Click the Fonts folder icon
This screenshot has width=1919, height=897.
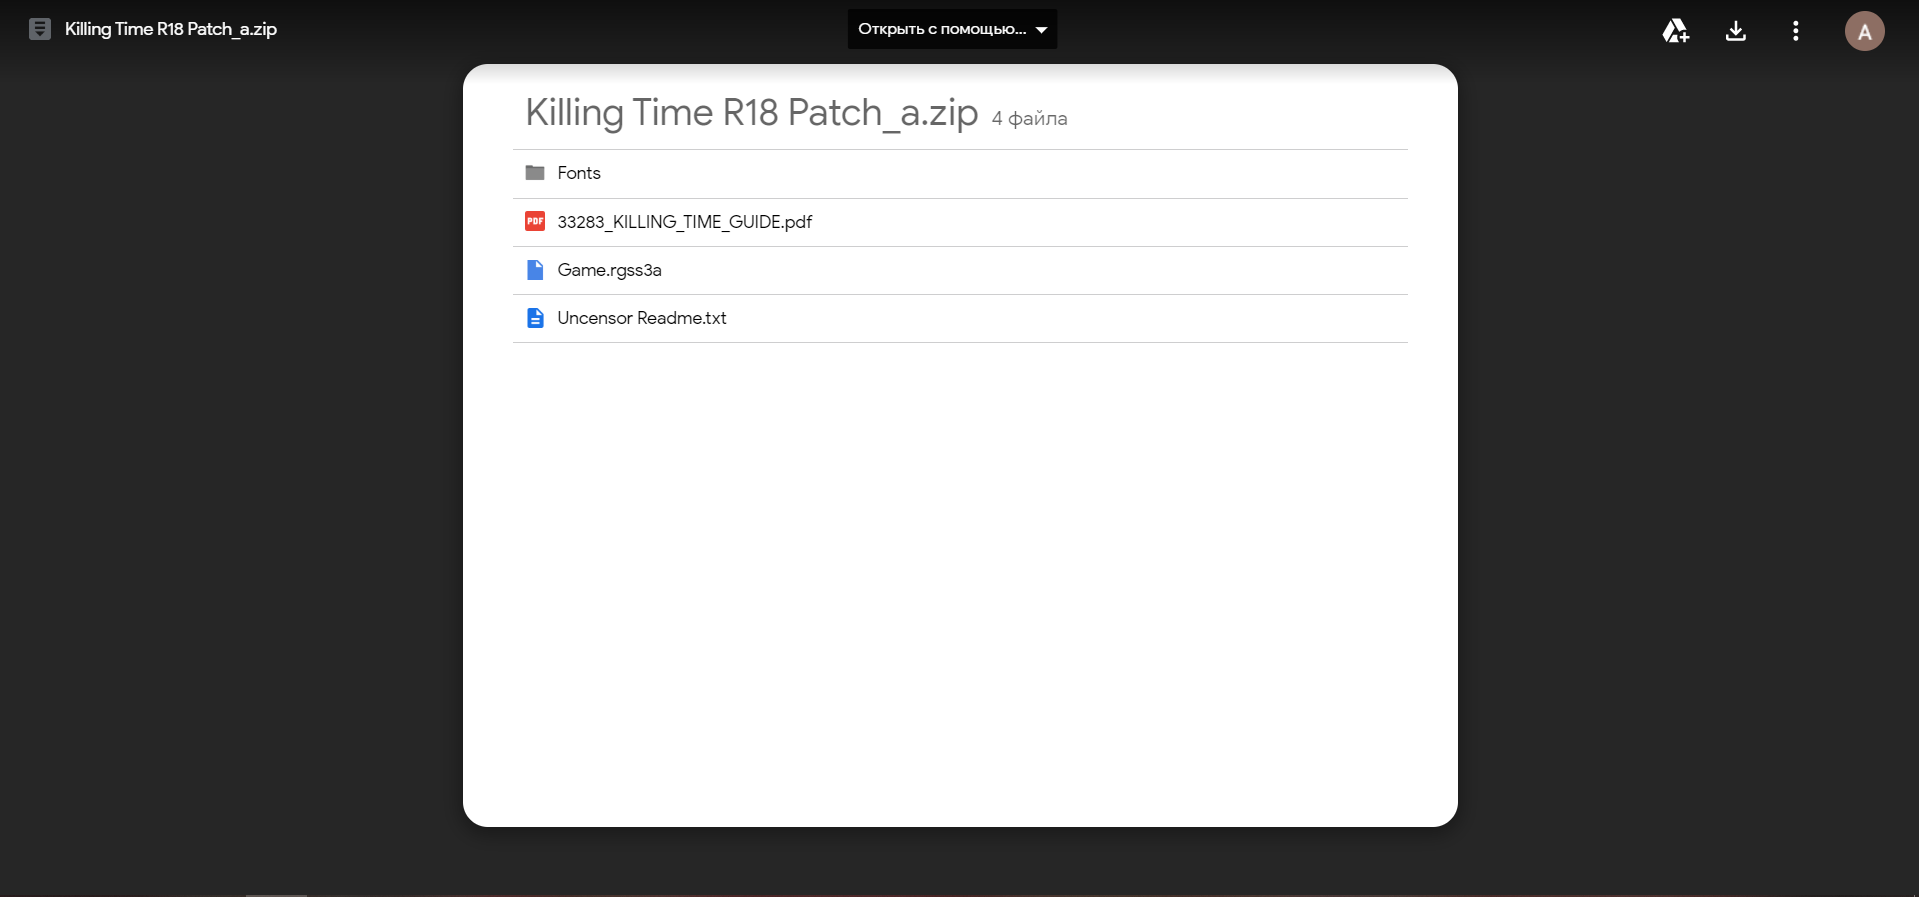[x=535, y=173]
